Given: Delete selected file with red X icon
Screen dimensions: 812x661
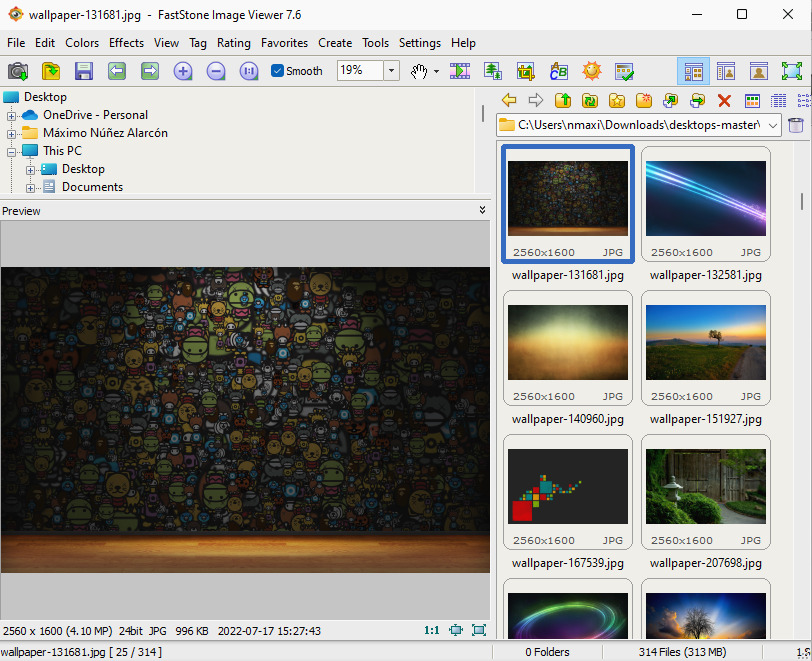Looking at the screenshot, I should coord(725,100).
